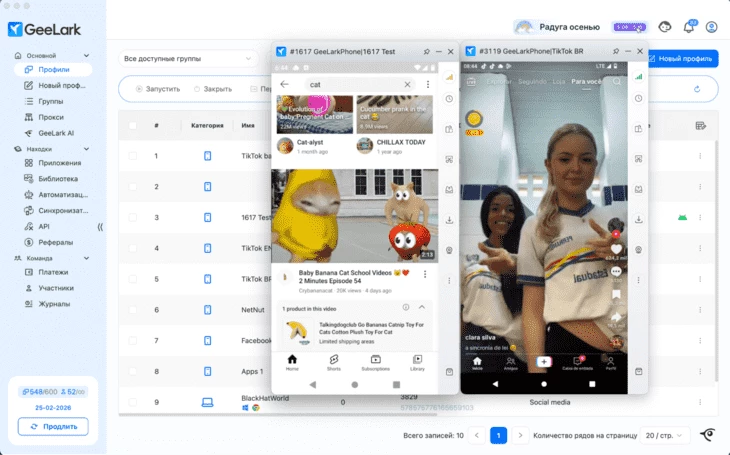Open TikTok video comments
Viewport: 730px width, 455px height.
pos(616,271)
